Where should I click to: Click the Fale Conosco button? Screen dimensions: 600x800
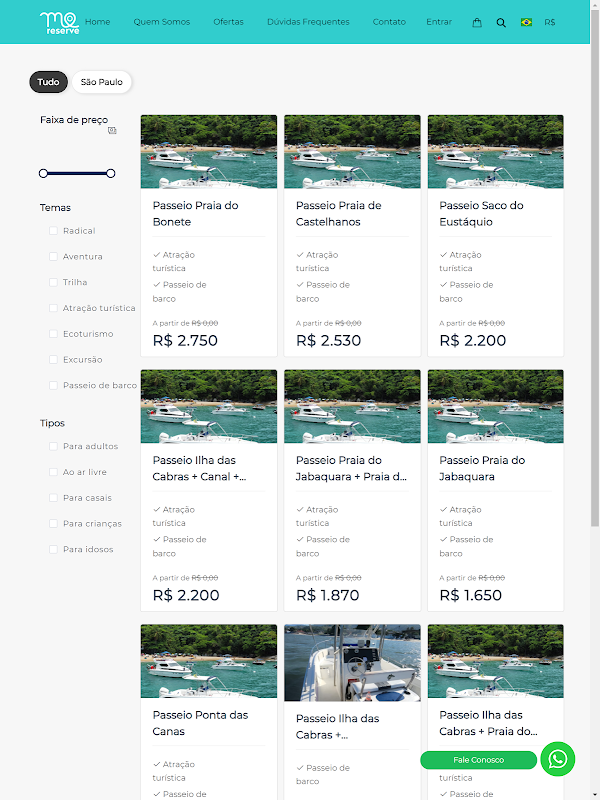(x=479, y=760)
